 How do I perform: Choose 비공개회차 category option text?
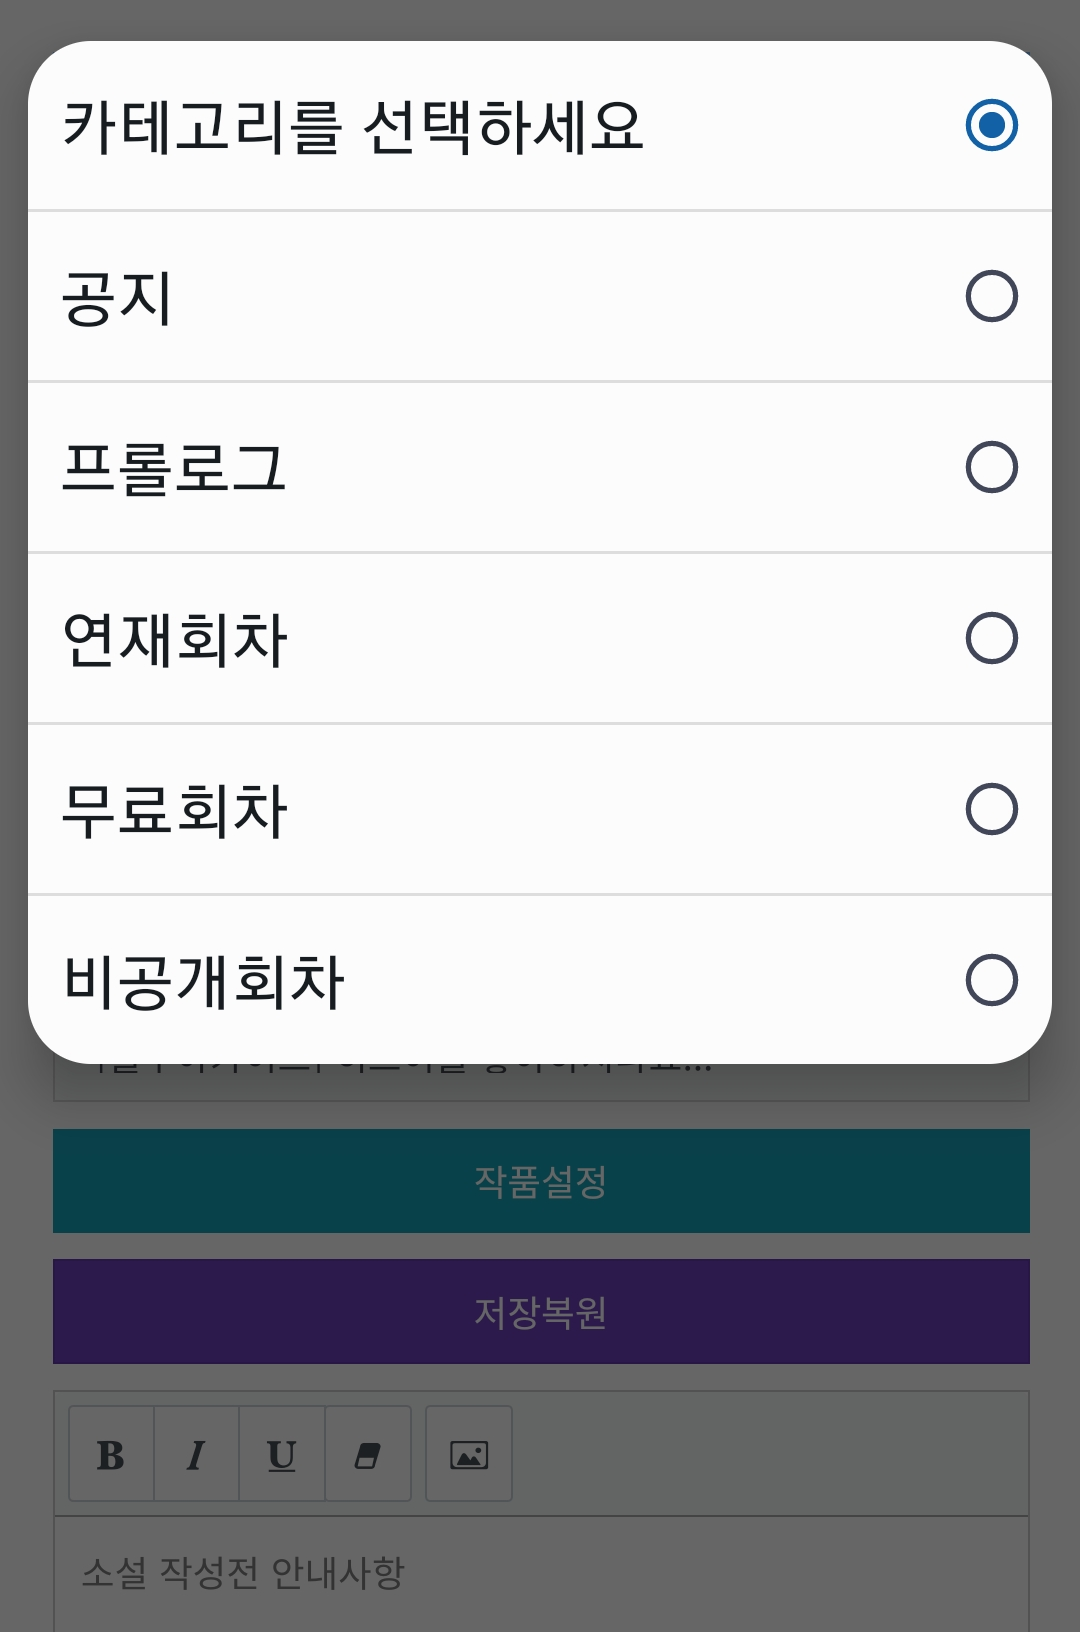[x=204, y=981]
